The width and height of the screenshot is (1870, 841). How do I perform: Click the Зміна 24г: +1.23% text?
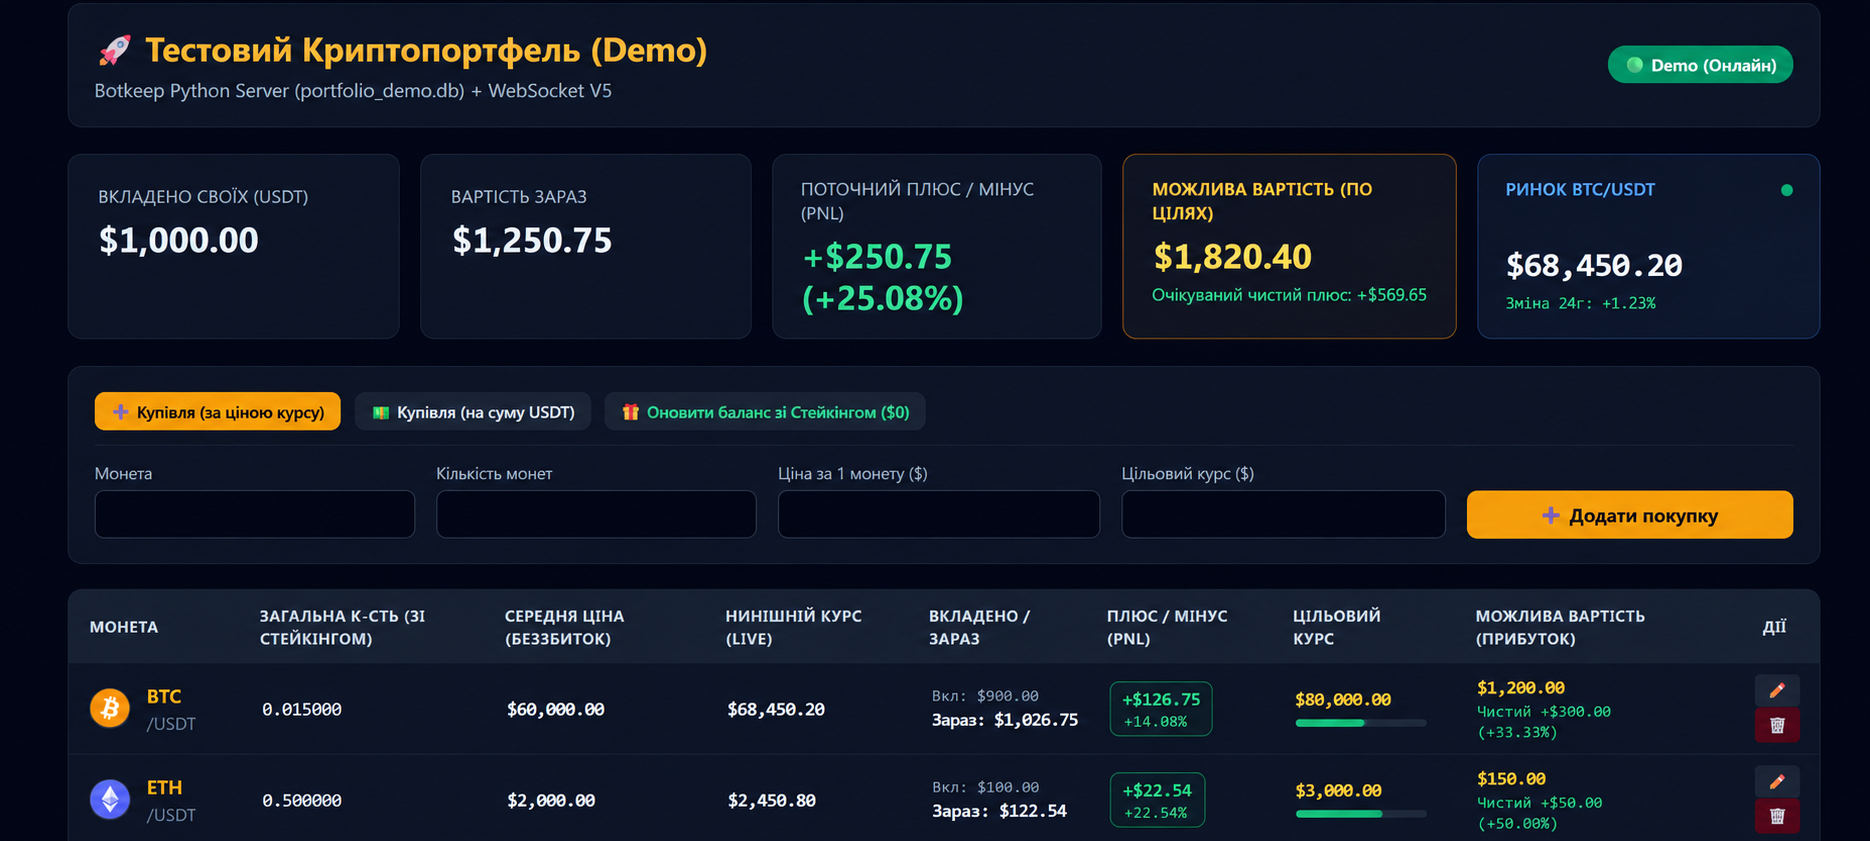1581,303
